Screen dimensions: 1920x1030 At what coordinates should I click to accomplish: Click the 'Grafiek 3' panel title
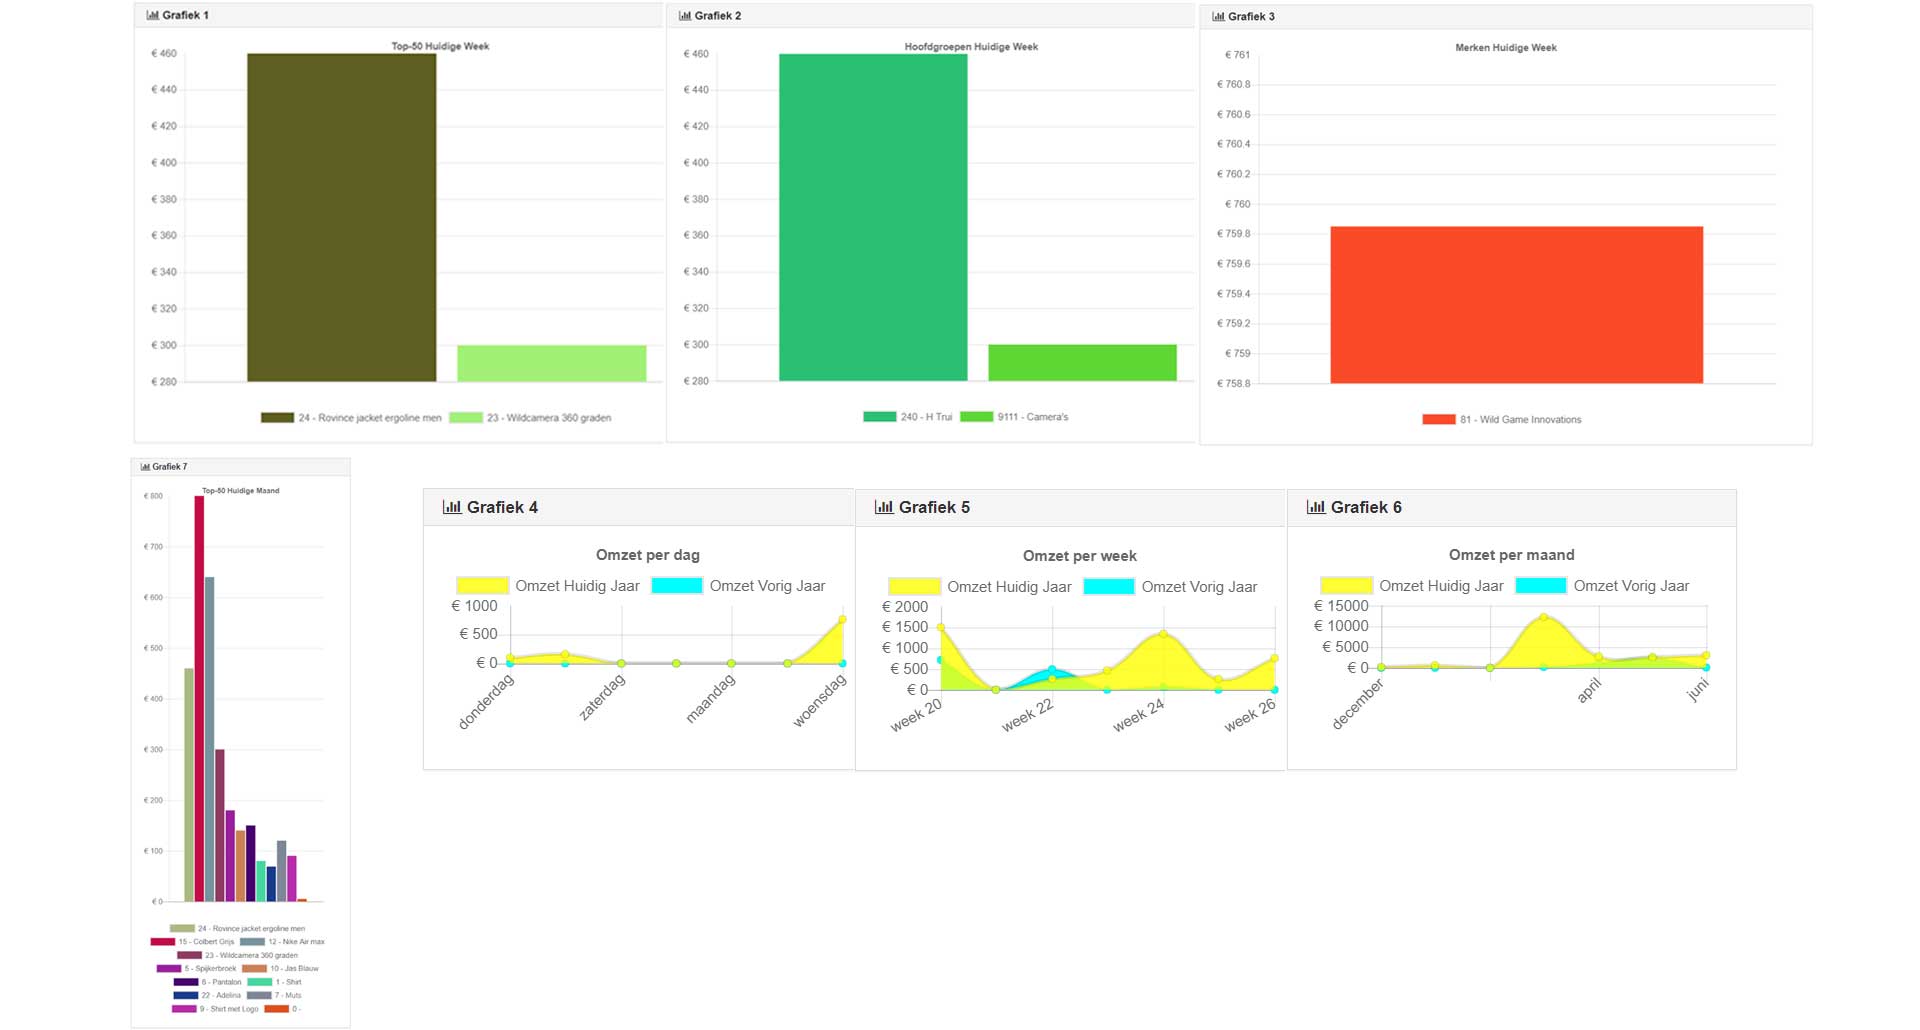pos(1251,16)
